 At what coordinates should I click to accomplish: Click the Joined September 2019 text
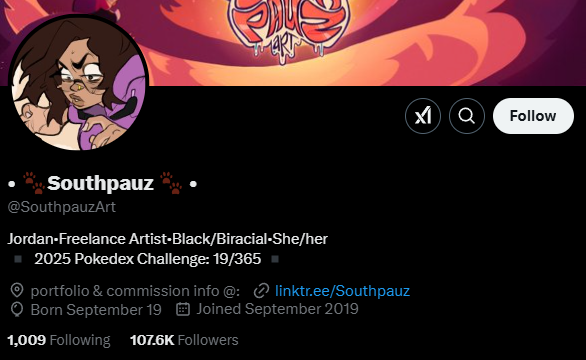click(277, 309)
